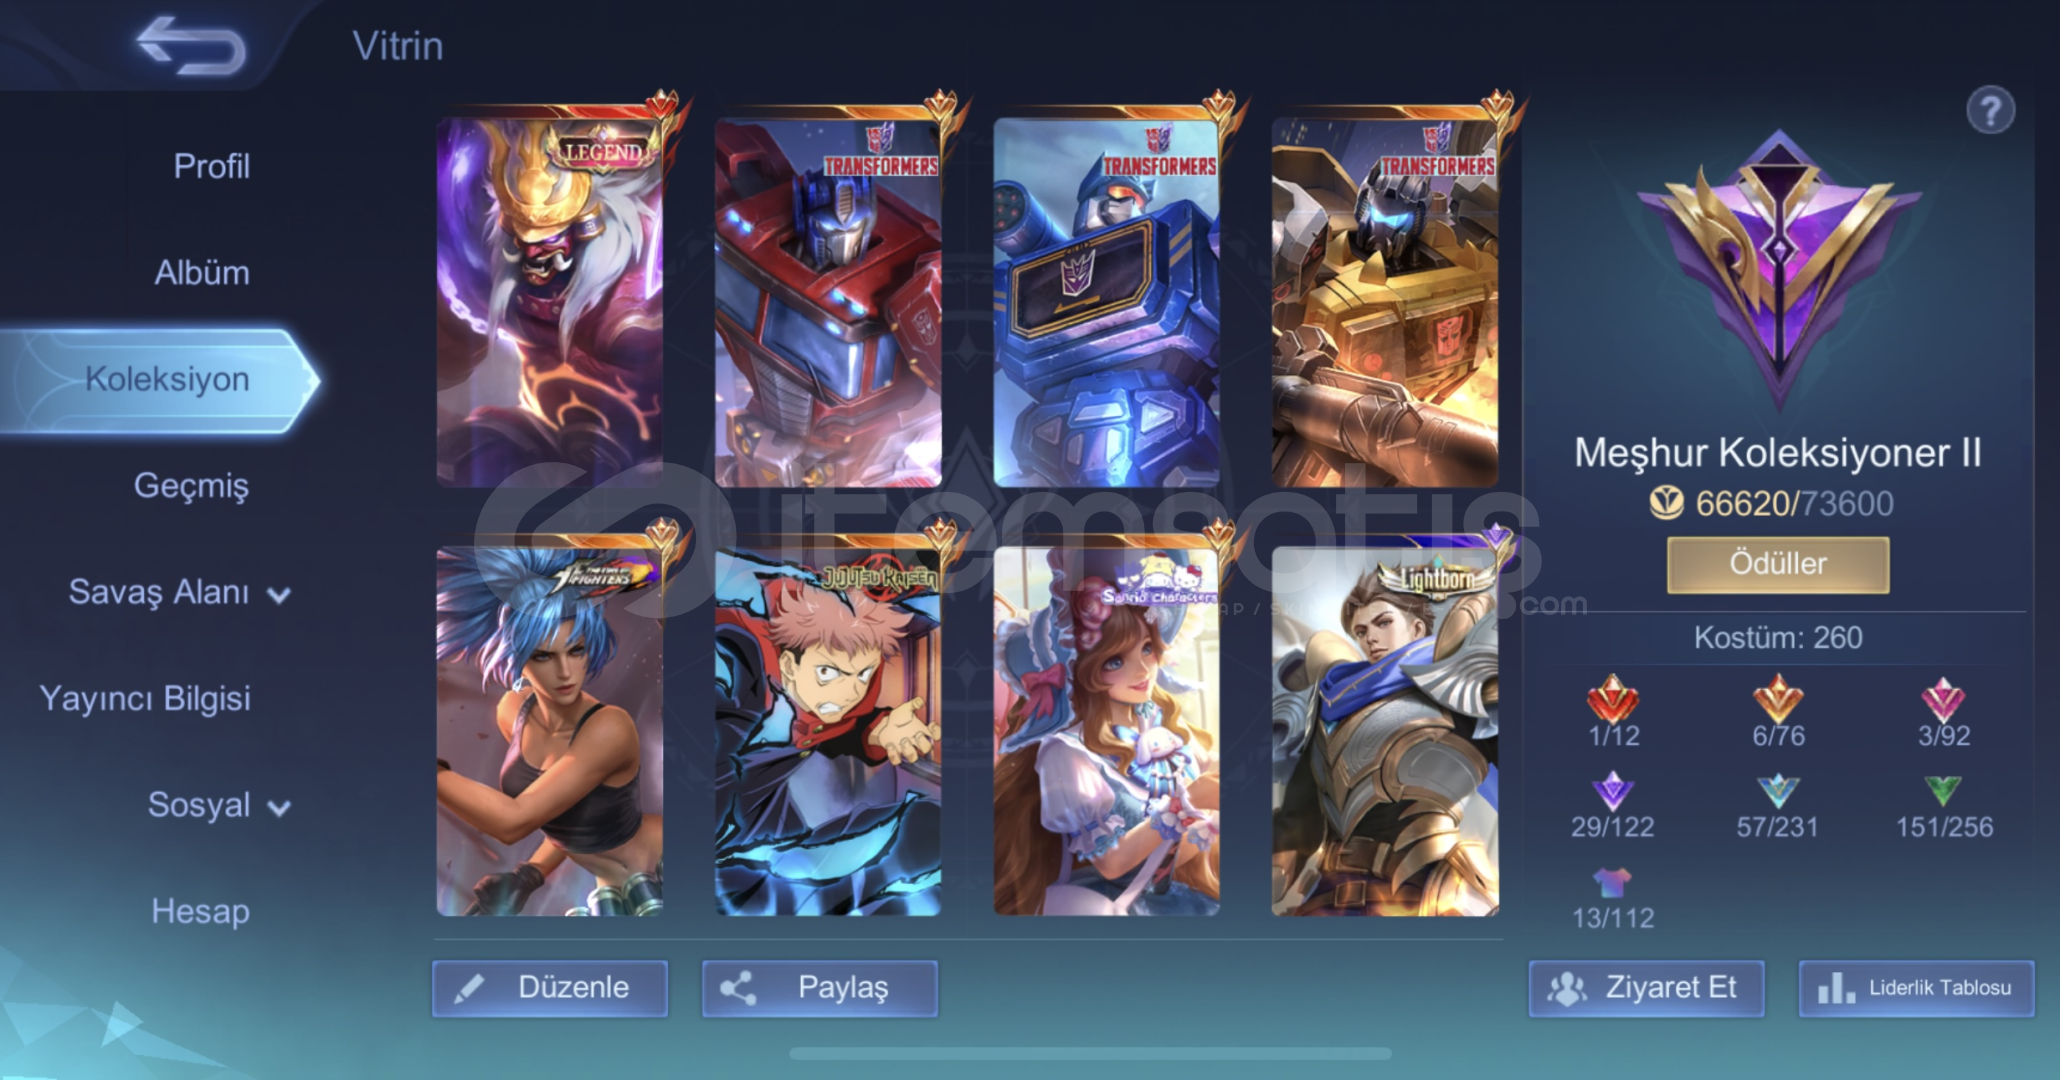Select the orange gem tier icon 6/76
The width and height of the screenshot is (2060, 1080).
tap(1777, 699)
